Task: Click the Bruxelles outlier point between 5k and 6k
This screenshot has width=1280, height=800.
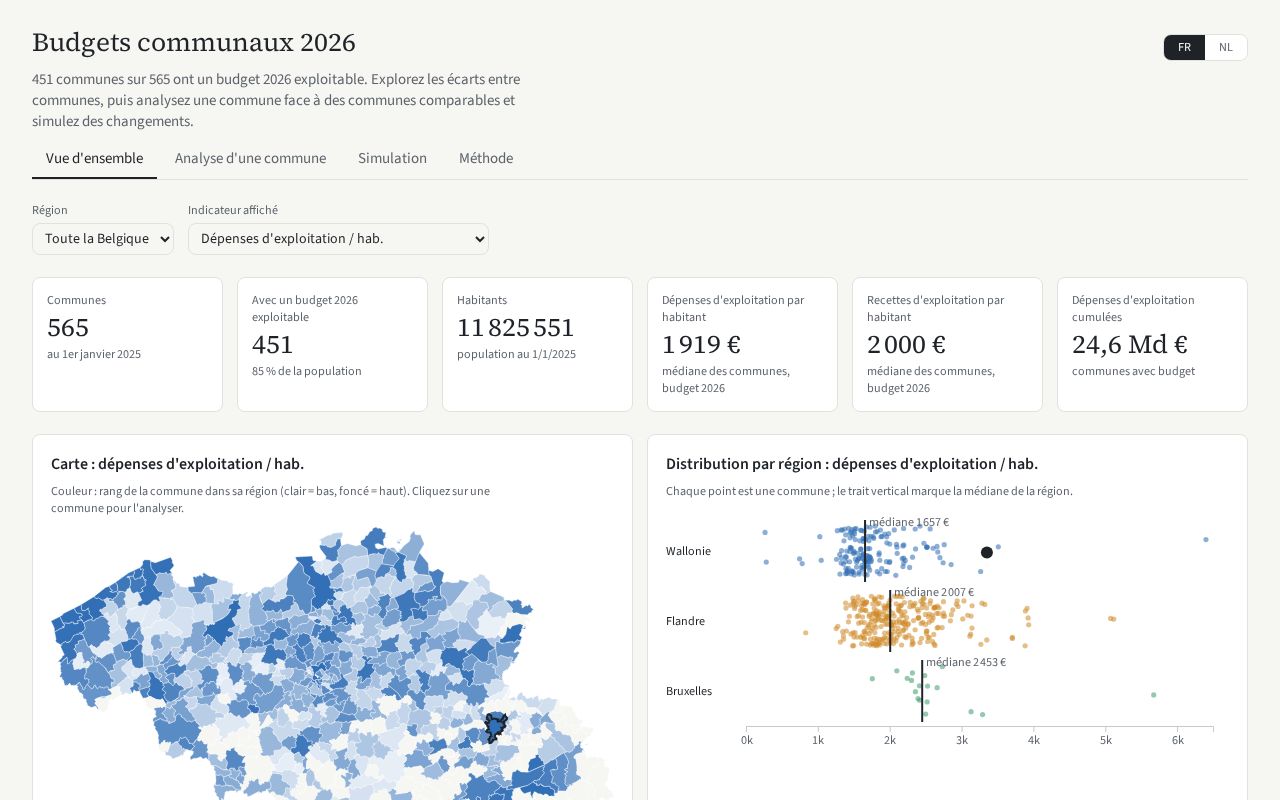Action: click(x=1153, y=695)
